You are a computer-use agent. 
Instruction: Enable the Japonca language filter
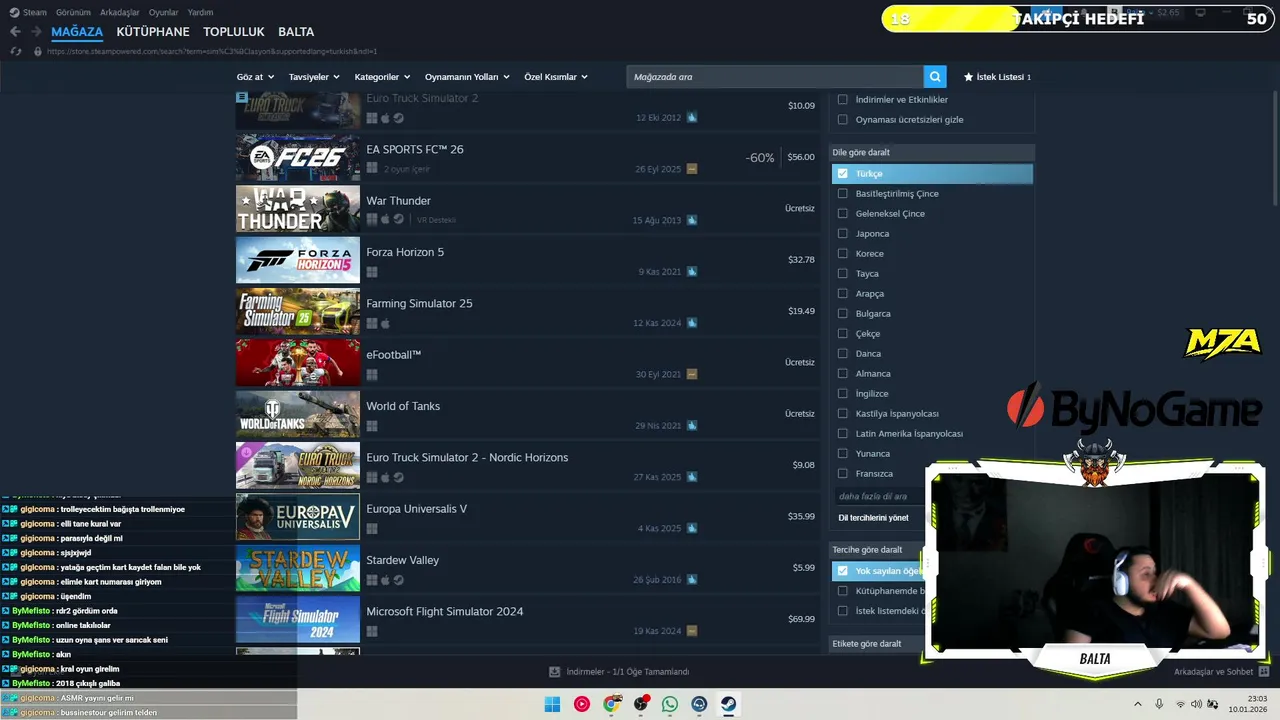coord(843,233)
